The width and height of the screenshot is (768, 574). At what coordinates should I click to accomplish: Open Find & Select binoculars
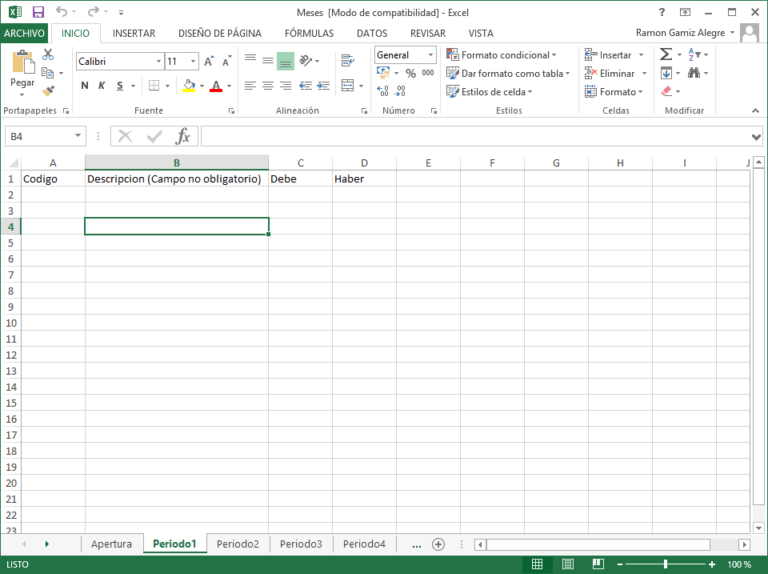click(694, 73)
